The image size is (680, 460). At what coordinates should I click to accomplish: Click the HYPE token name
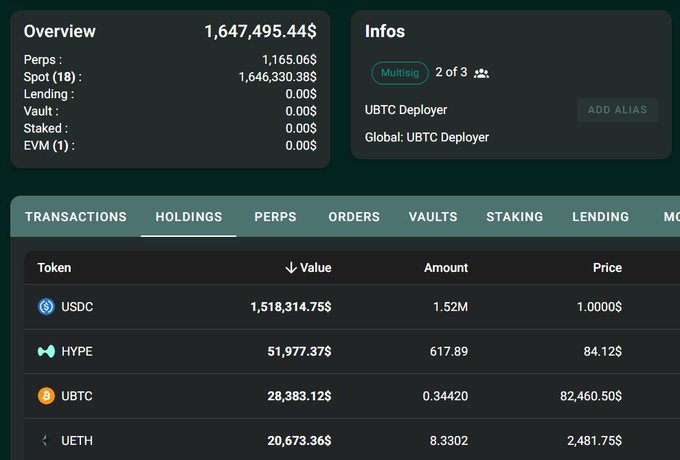point(77,351)
